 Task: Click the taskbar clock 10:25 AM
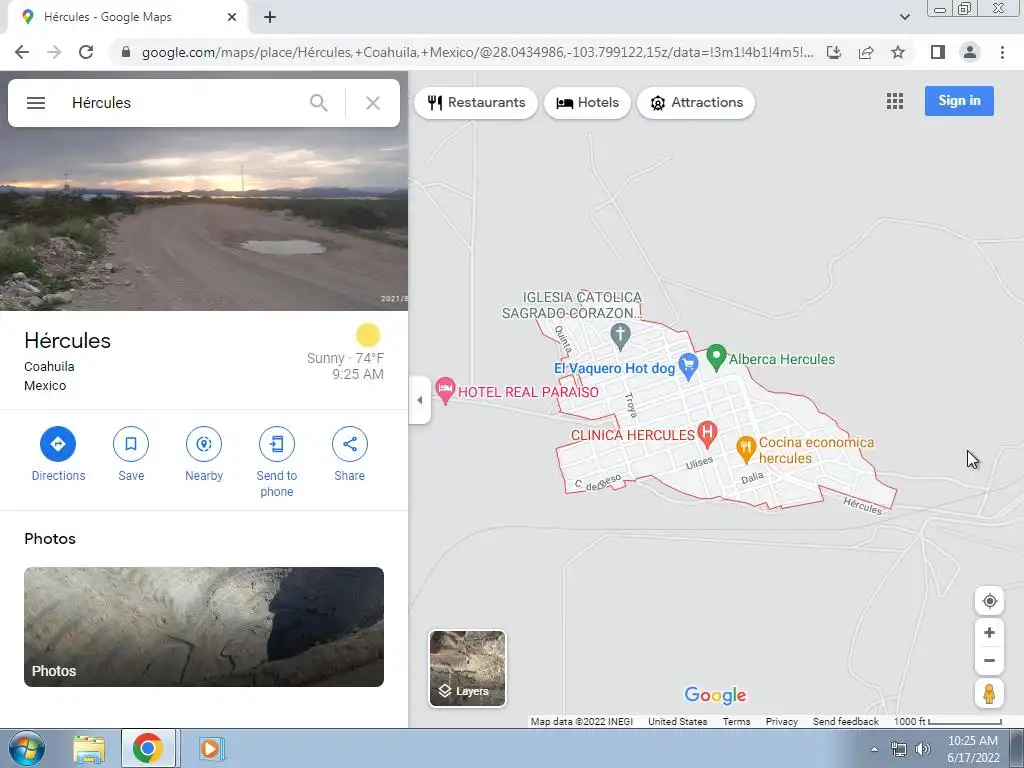972,749
